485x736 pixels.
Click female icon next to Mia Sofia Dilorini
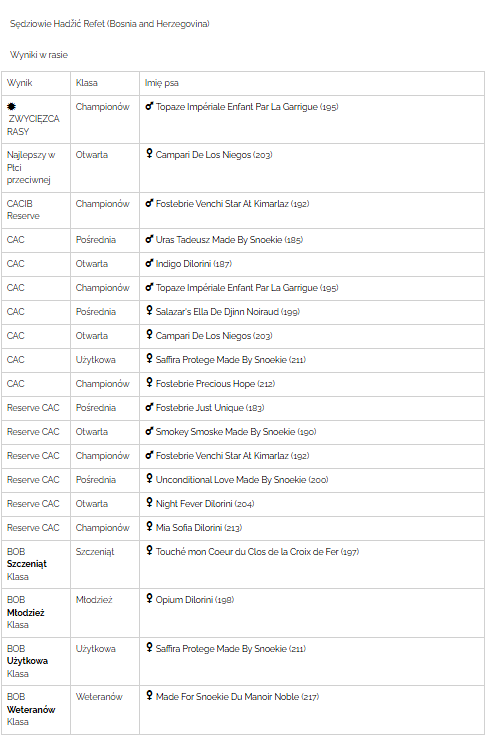coord(149,527)
